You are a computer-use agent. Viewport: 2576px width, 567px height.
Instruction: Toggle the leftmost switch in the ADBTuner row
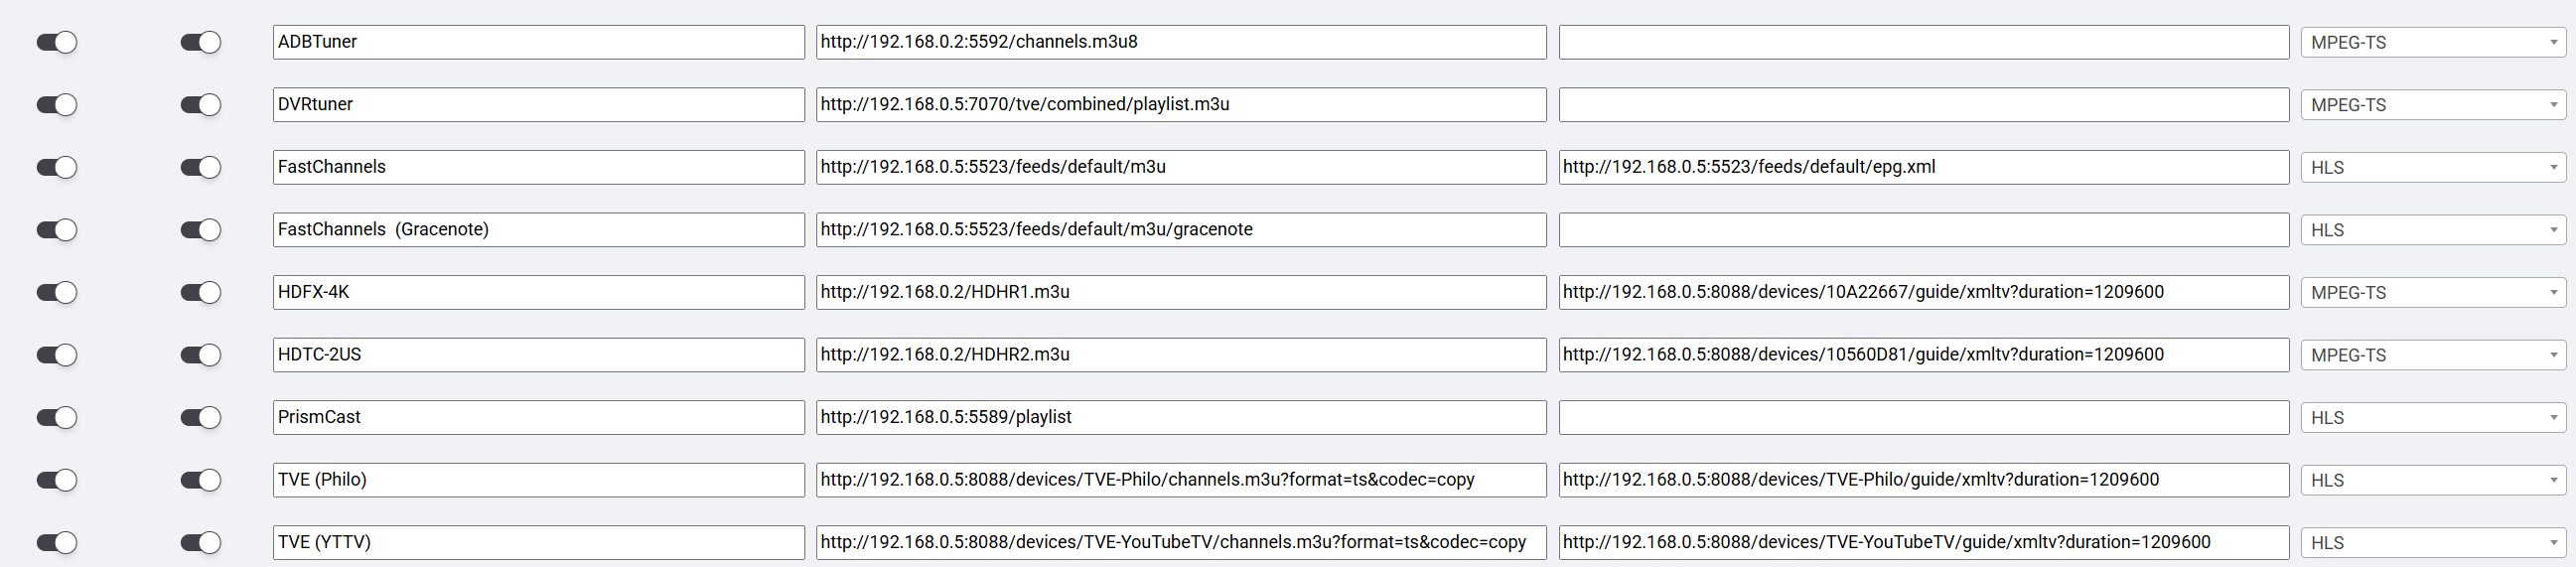click(x=57, y=42)
